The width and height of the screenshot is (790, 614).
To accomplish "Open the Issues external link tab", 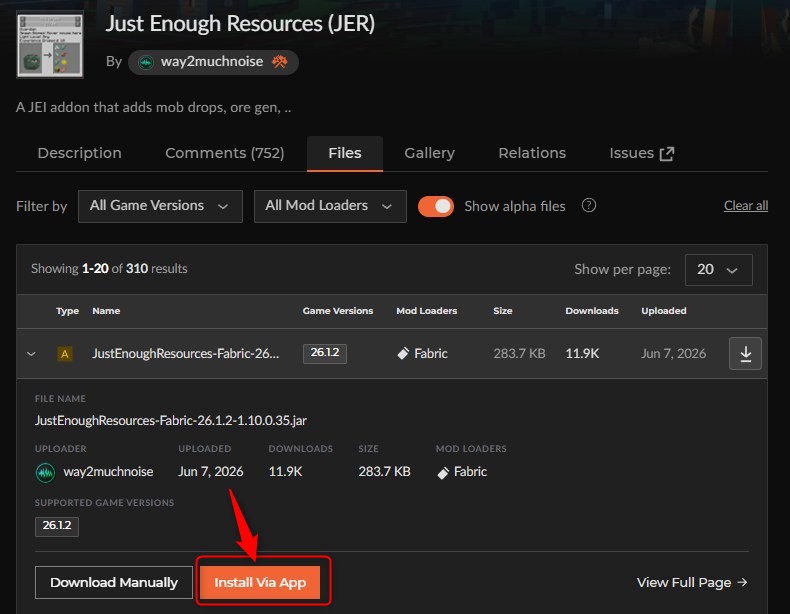I will 641,153.
